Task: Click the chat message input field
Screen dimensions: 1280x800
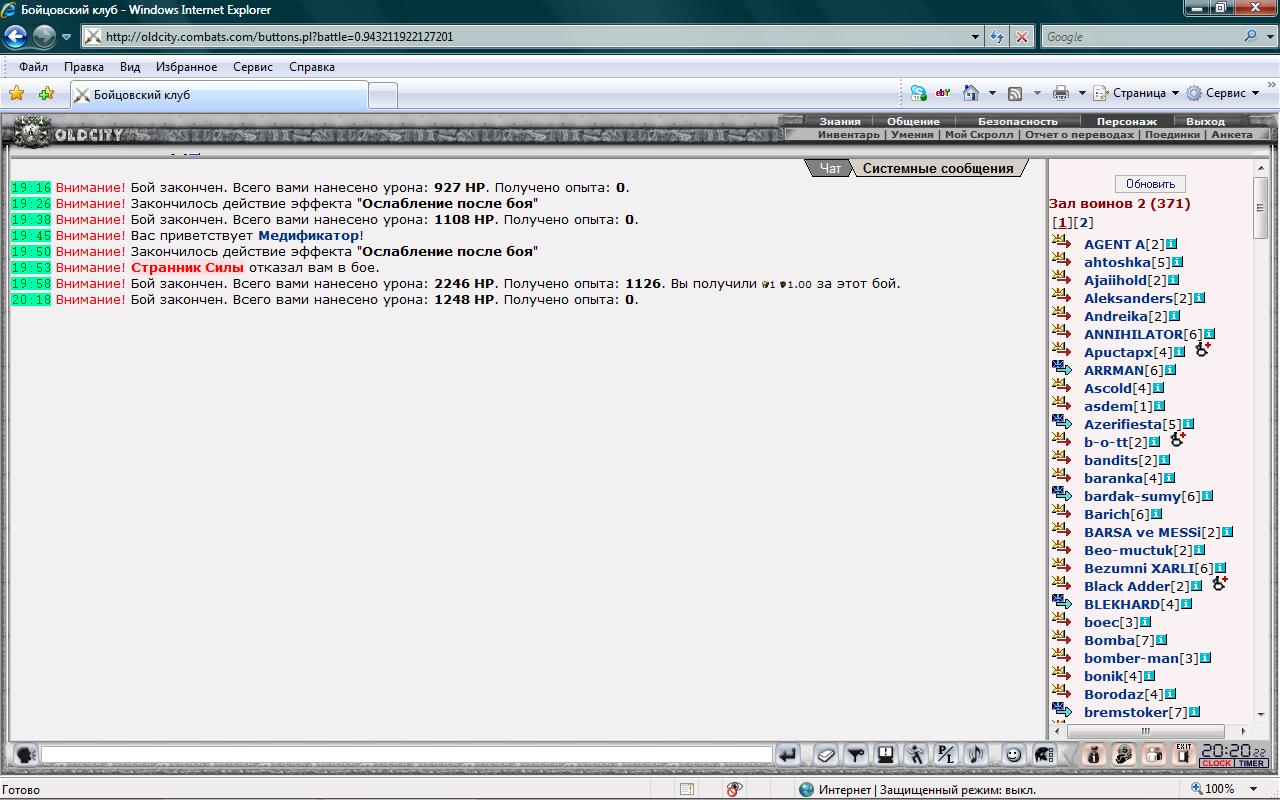Action: click(x=406, y=755)
